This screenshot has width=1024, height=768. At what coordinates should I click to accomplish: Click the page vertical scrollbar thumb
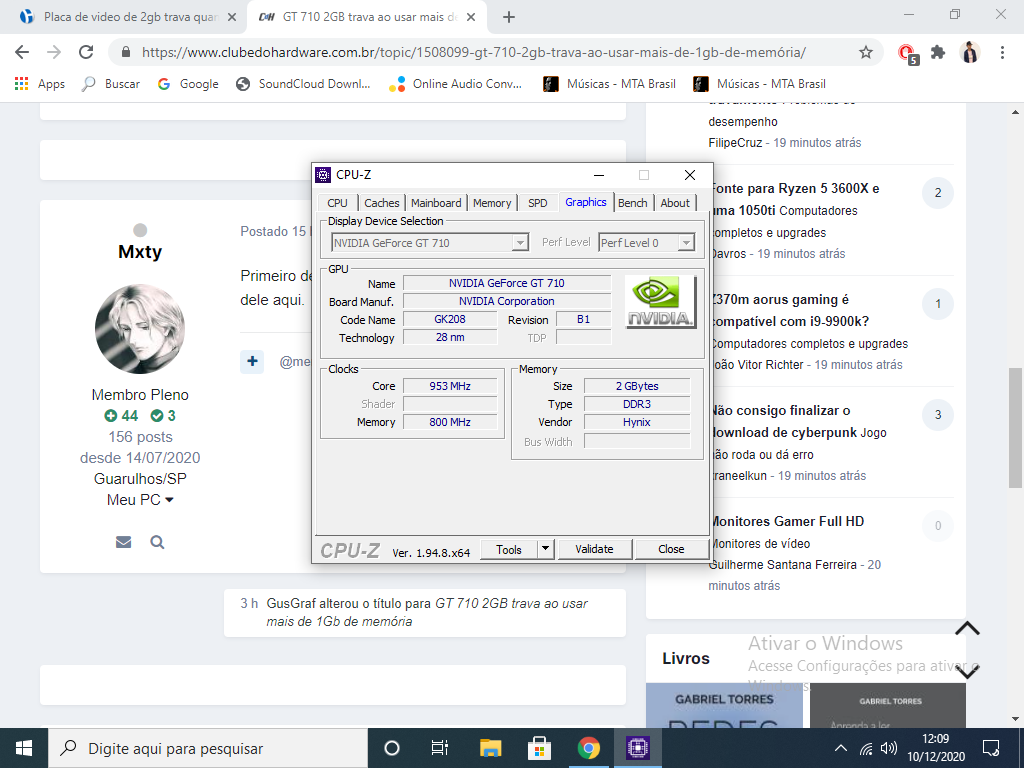1015,428
